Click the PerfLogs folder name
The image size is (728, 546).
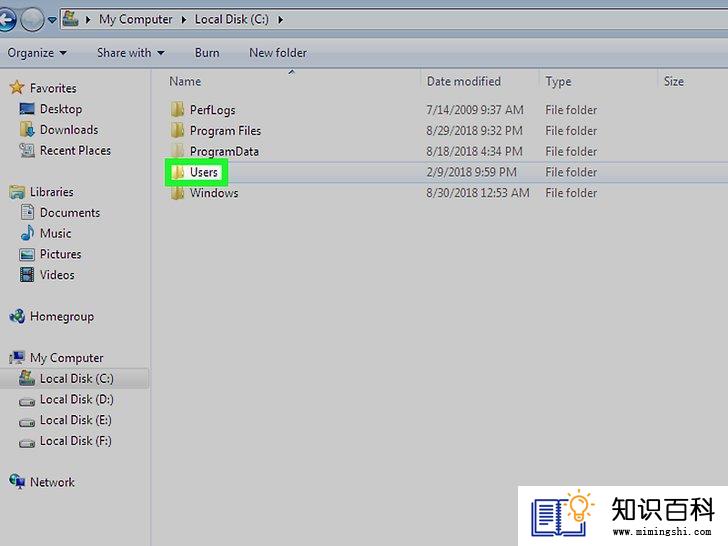(x=213, y=110)
